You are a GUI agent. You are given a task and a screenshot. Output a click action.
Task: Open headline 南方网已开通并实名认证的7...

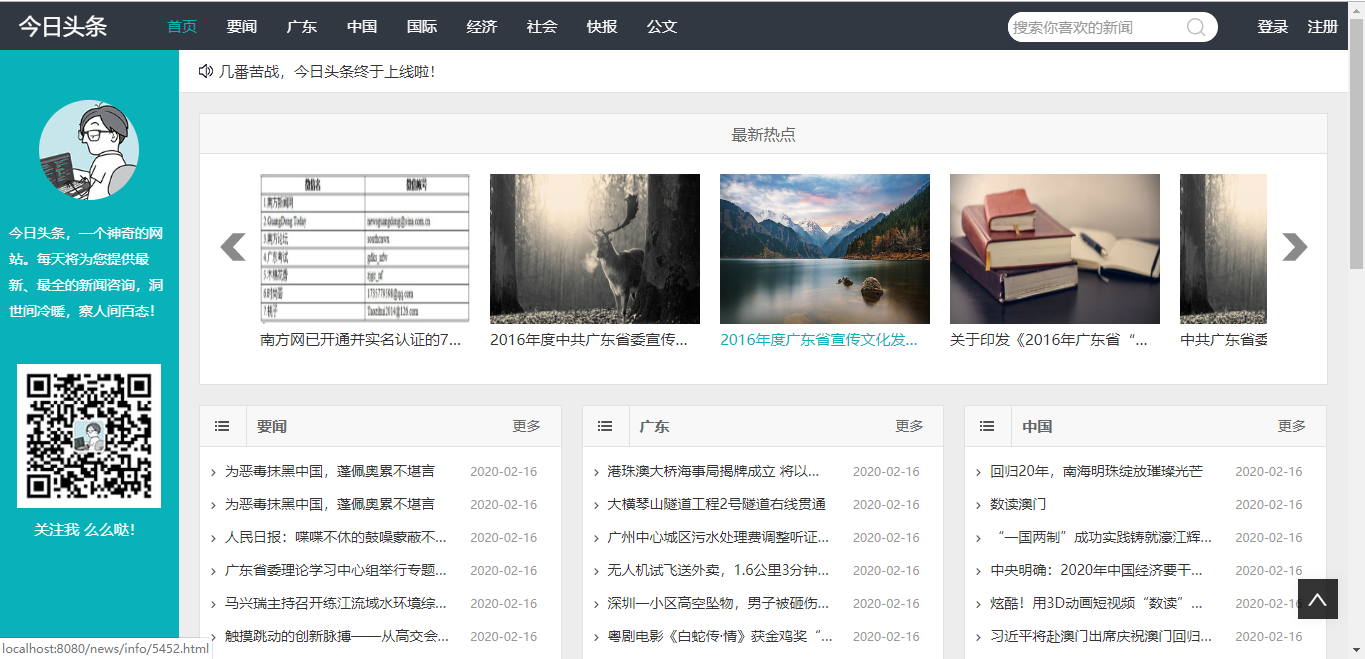point(361,340)
